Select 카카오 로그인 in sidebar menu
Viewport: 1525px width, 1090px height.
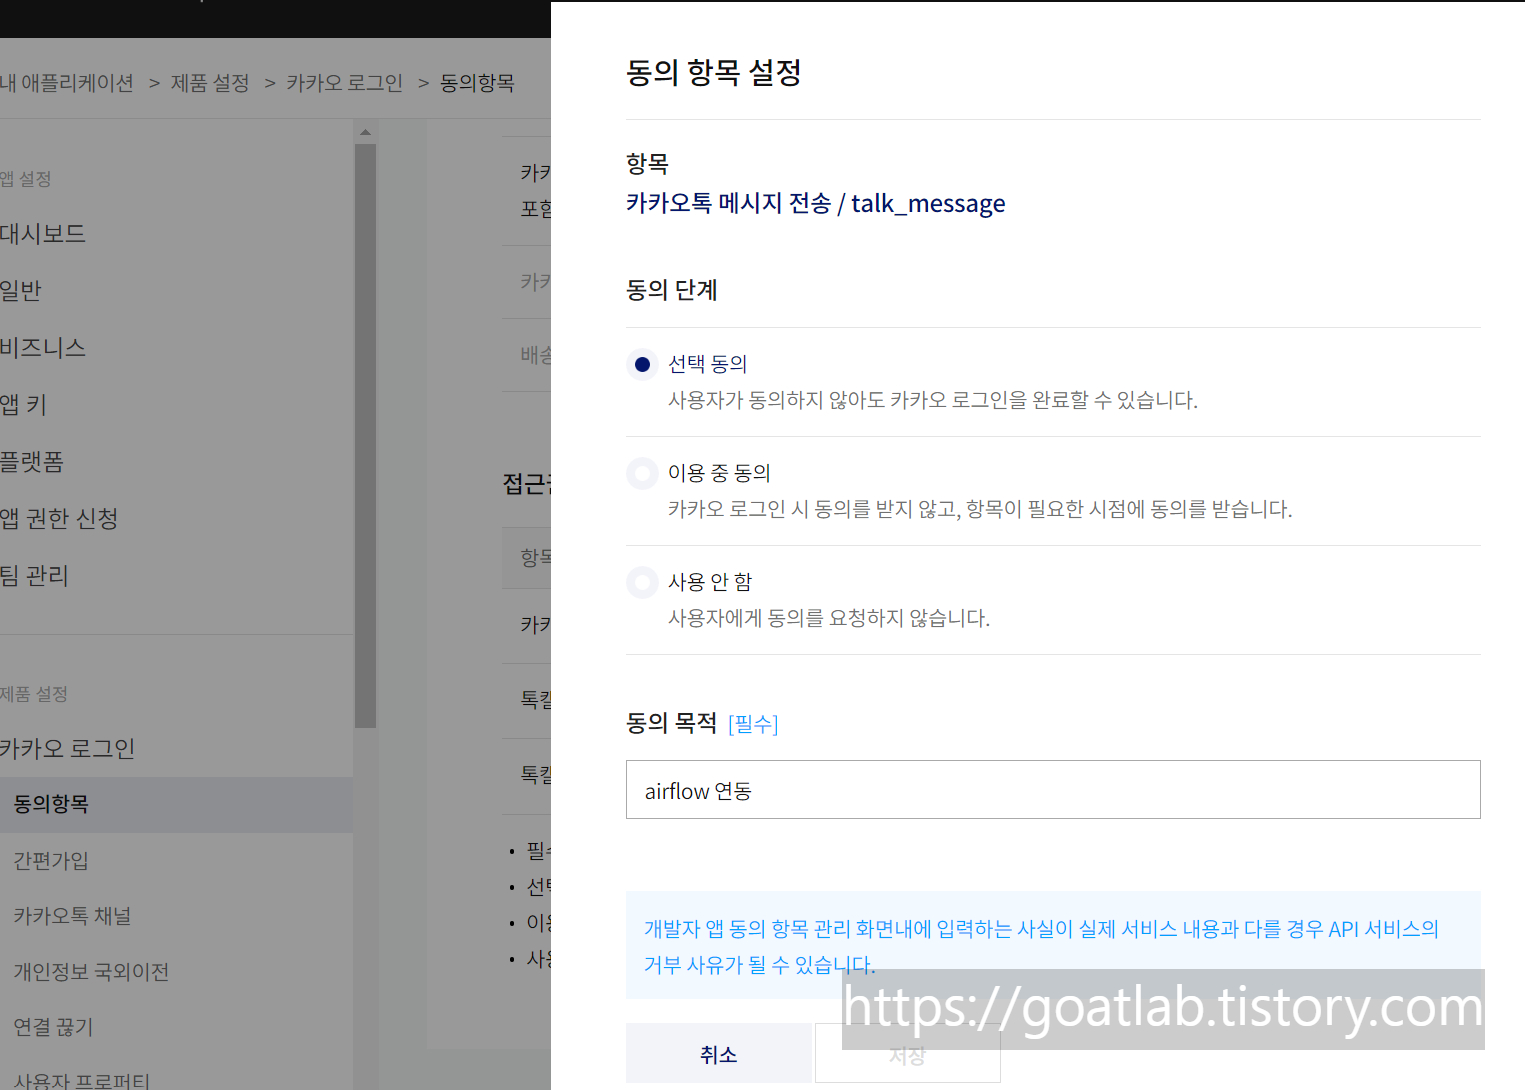tap(68, 749)
